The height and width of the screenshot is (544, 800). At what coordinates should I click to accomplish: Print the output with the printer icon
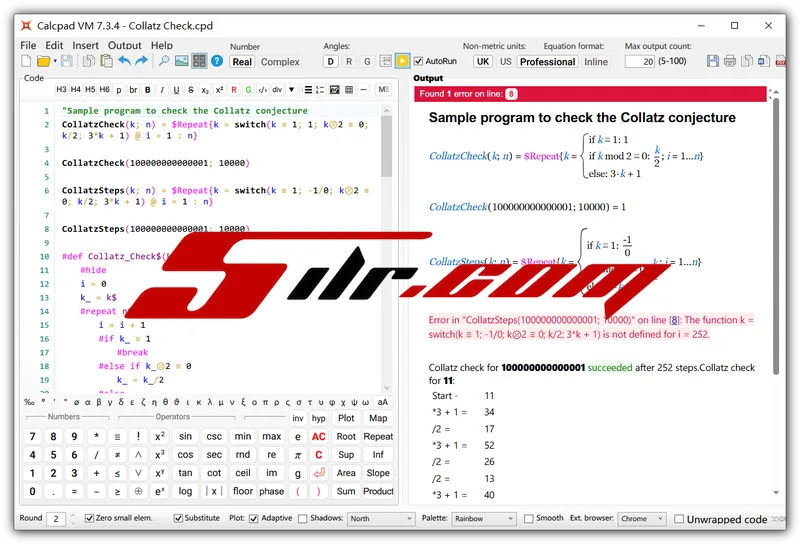coord(730,61)
